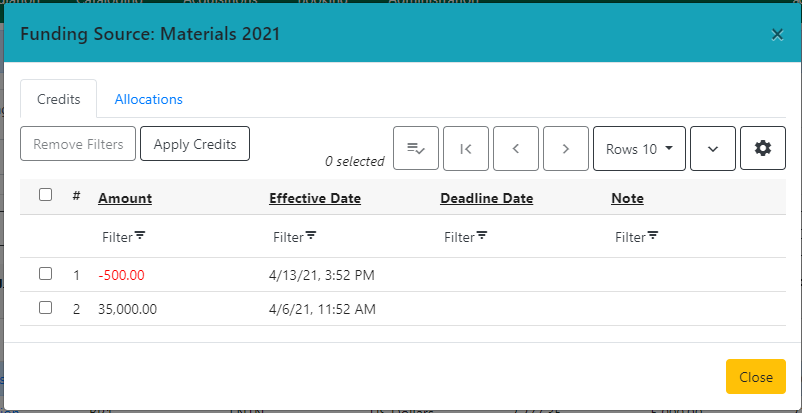802x413 pixels.
Task: Close the Funding Source dialog with X
Action: (x=777, y=34)
